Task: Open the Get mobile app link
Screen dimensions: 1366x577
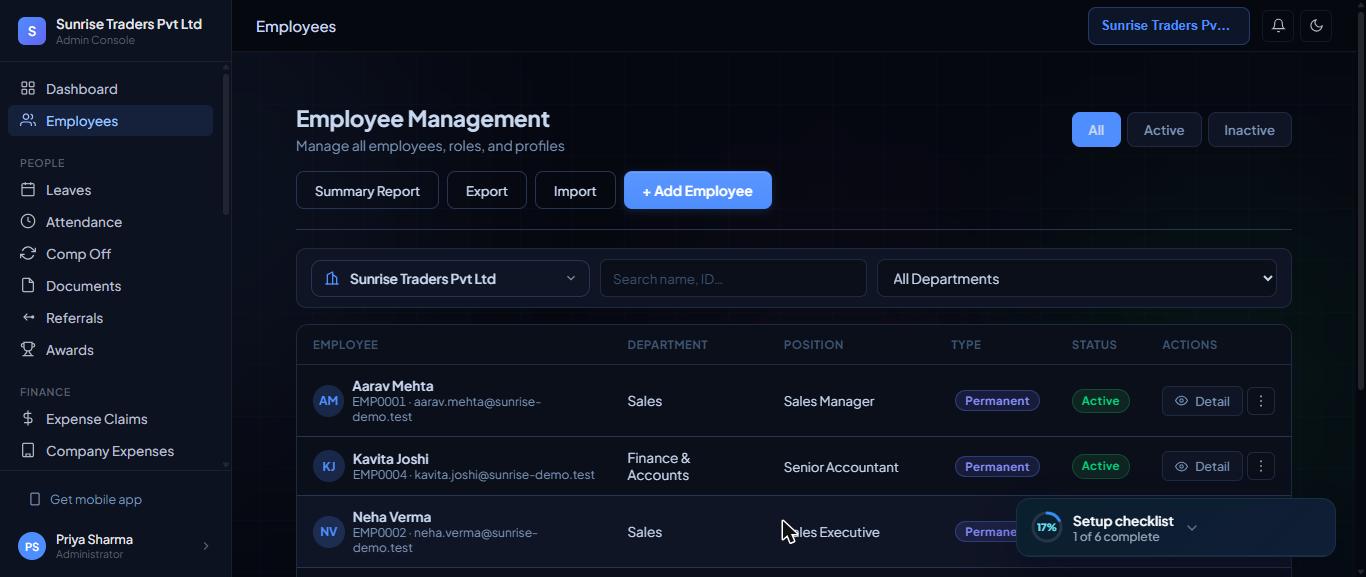Action: point(96,499)
